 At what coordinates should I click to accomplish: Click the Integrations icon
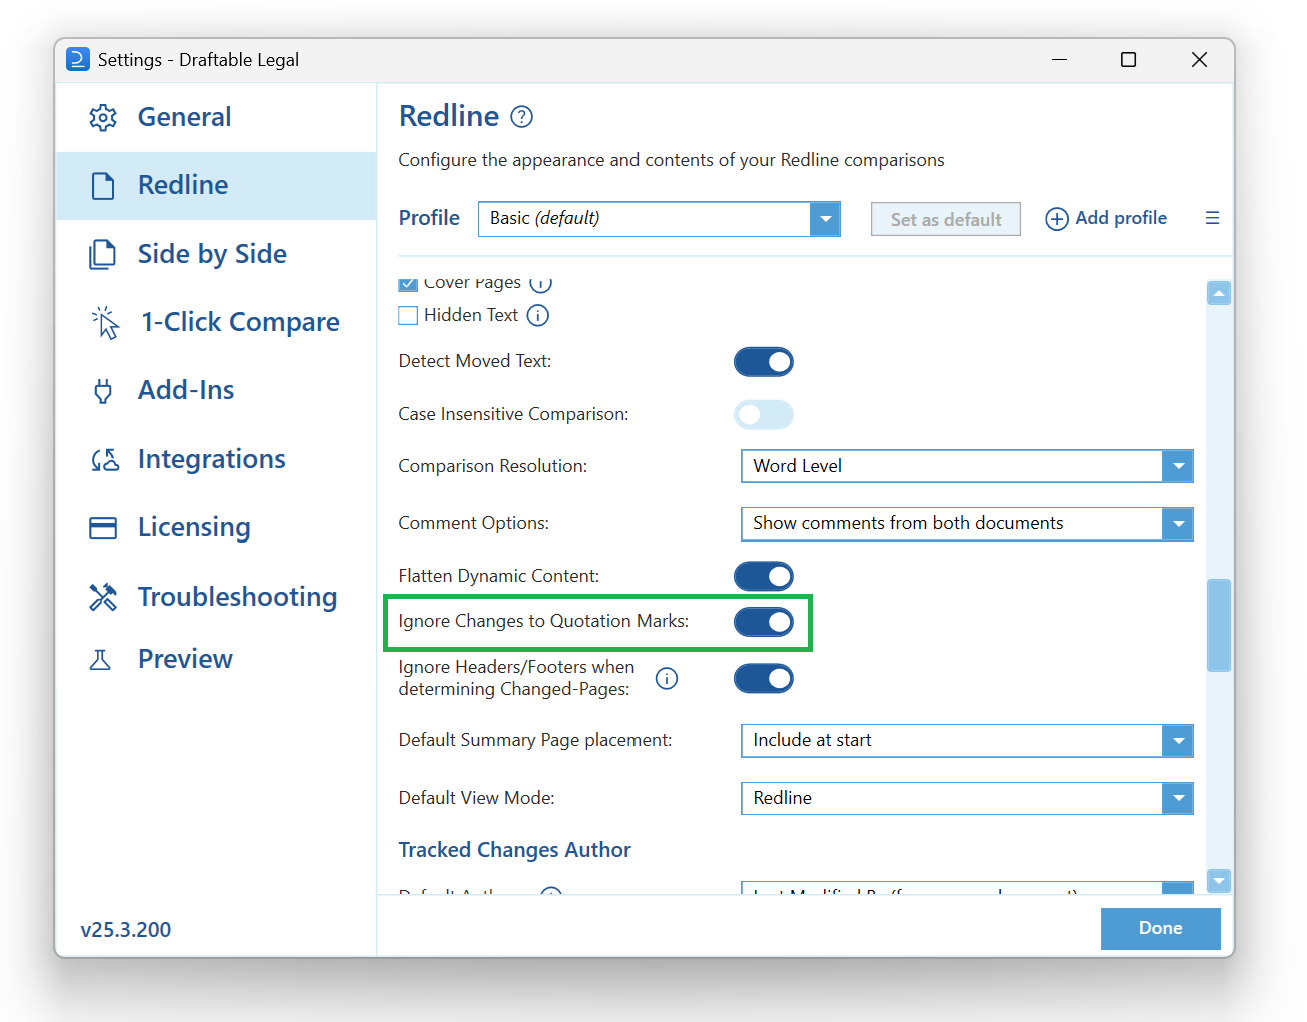(105, 460)
